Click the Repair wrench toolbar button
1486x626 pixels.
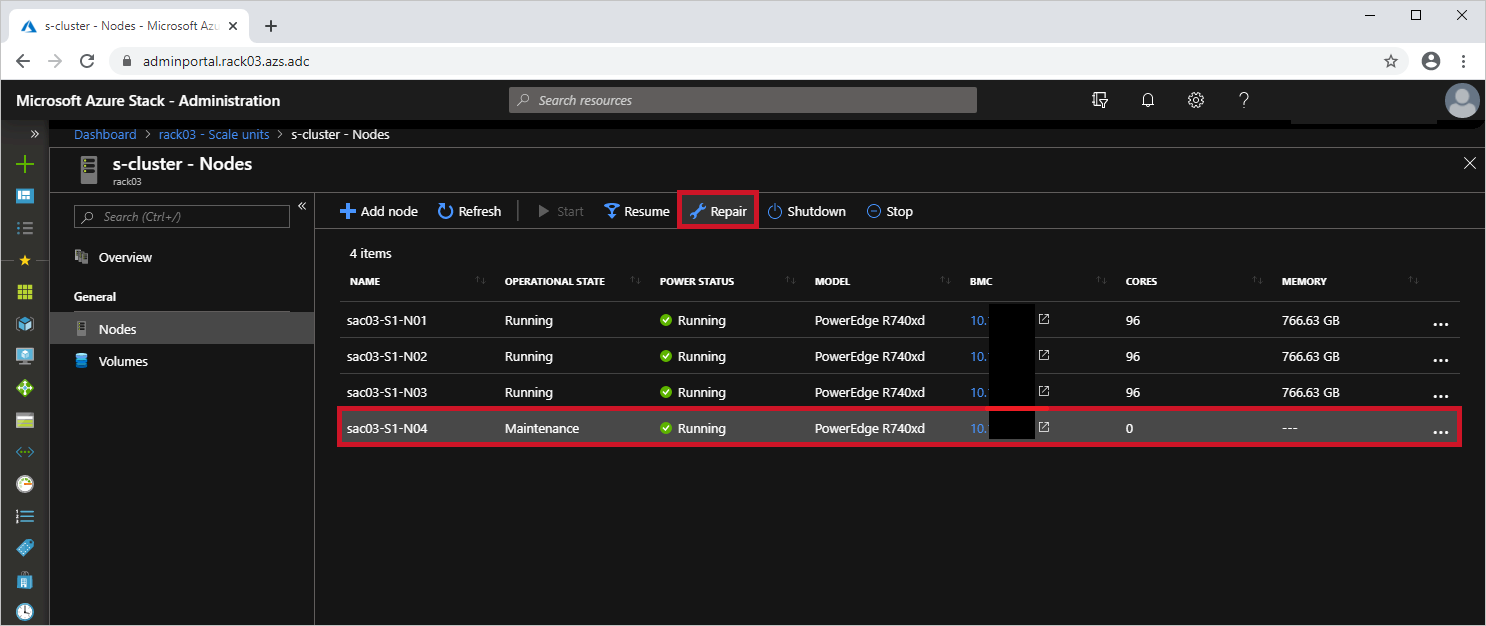coord(718,211)
